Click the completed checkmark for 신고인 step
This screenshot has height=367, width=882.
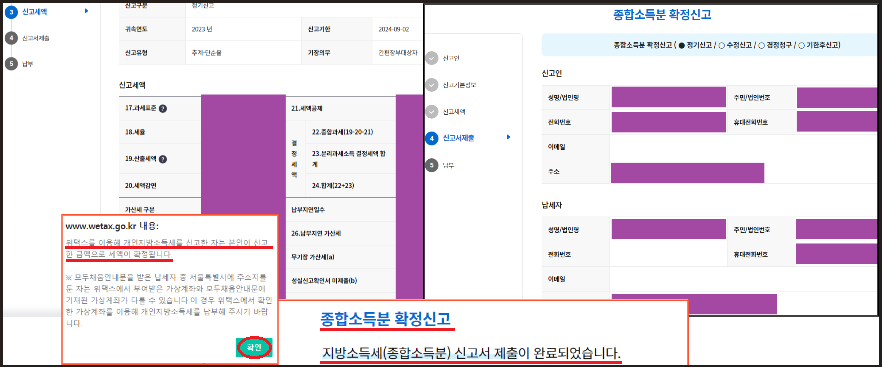click(431, 58)
